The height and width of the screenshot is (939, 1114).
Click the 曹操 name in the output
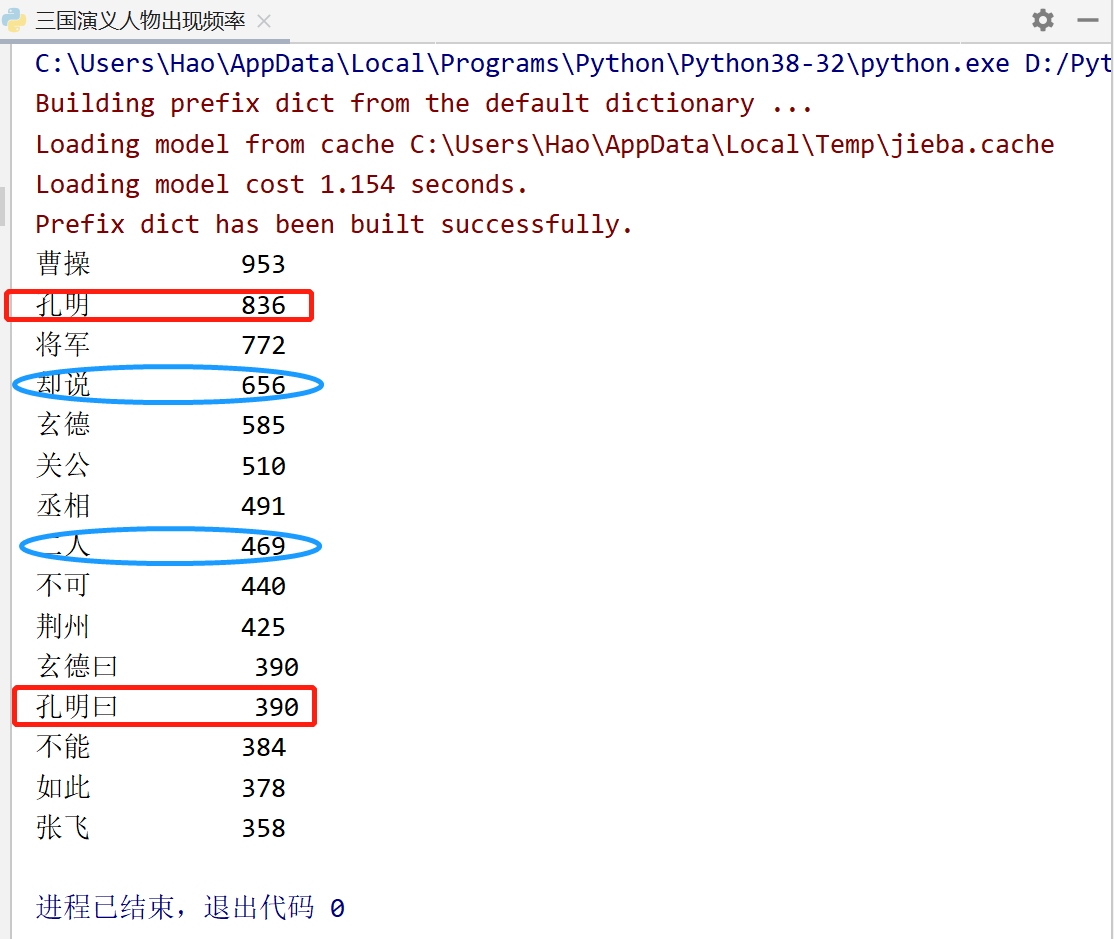(x=63, y=264)
